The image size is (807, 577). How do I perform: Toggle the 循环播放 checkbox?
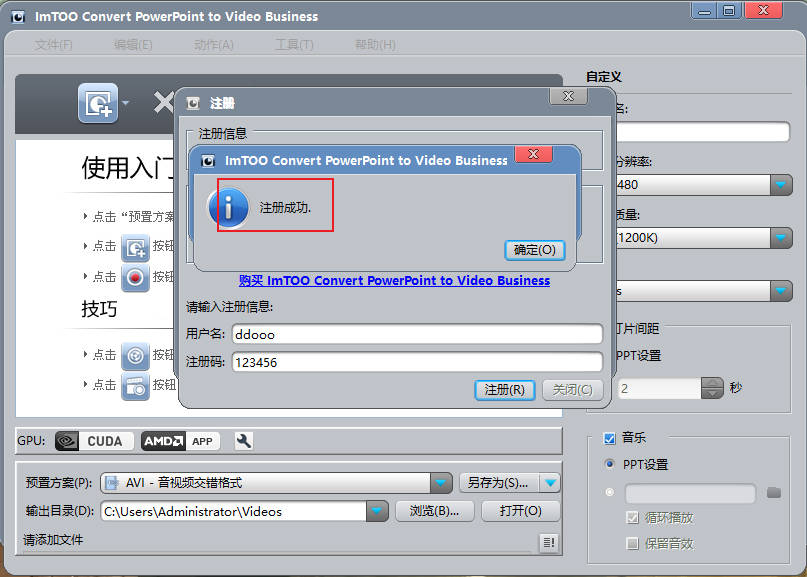pyautogui.click(x=633, y=517)
